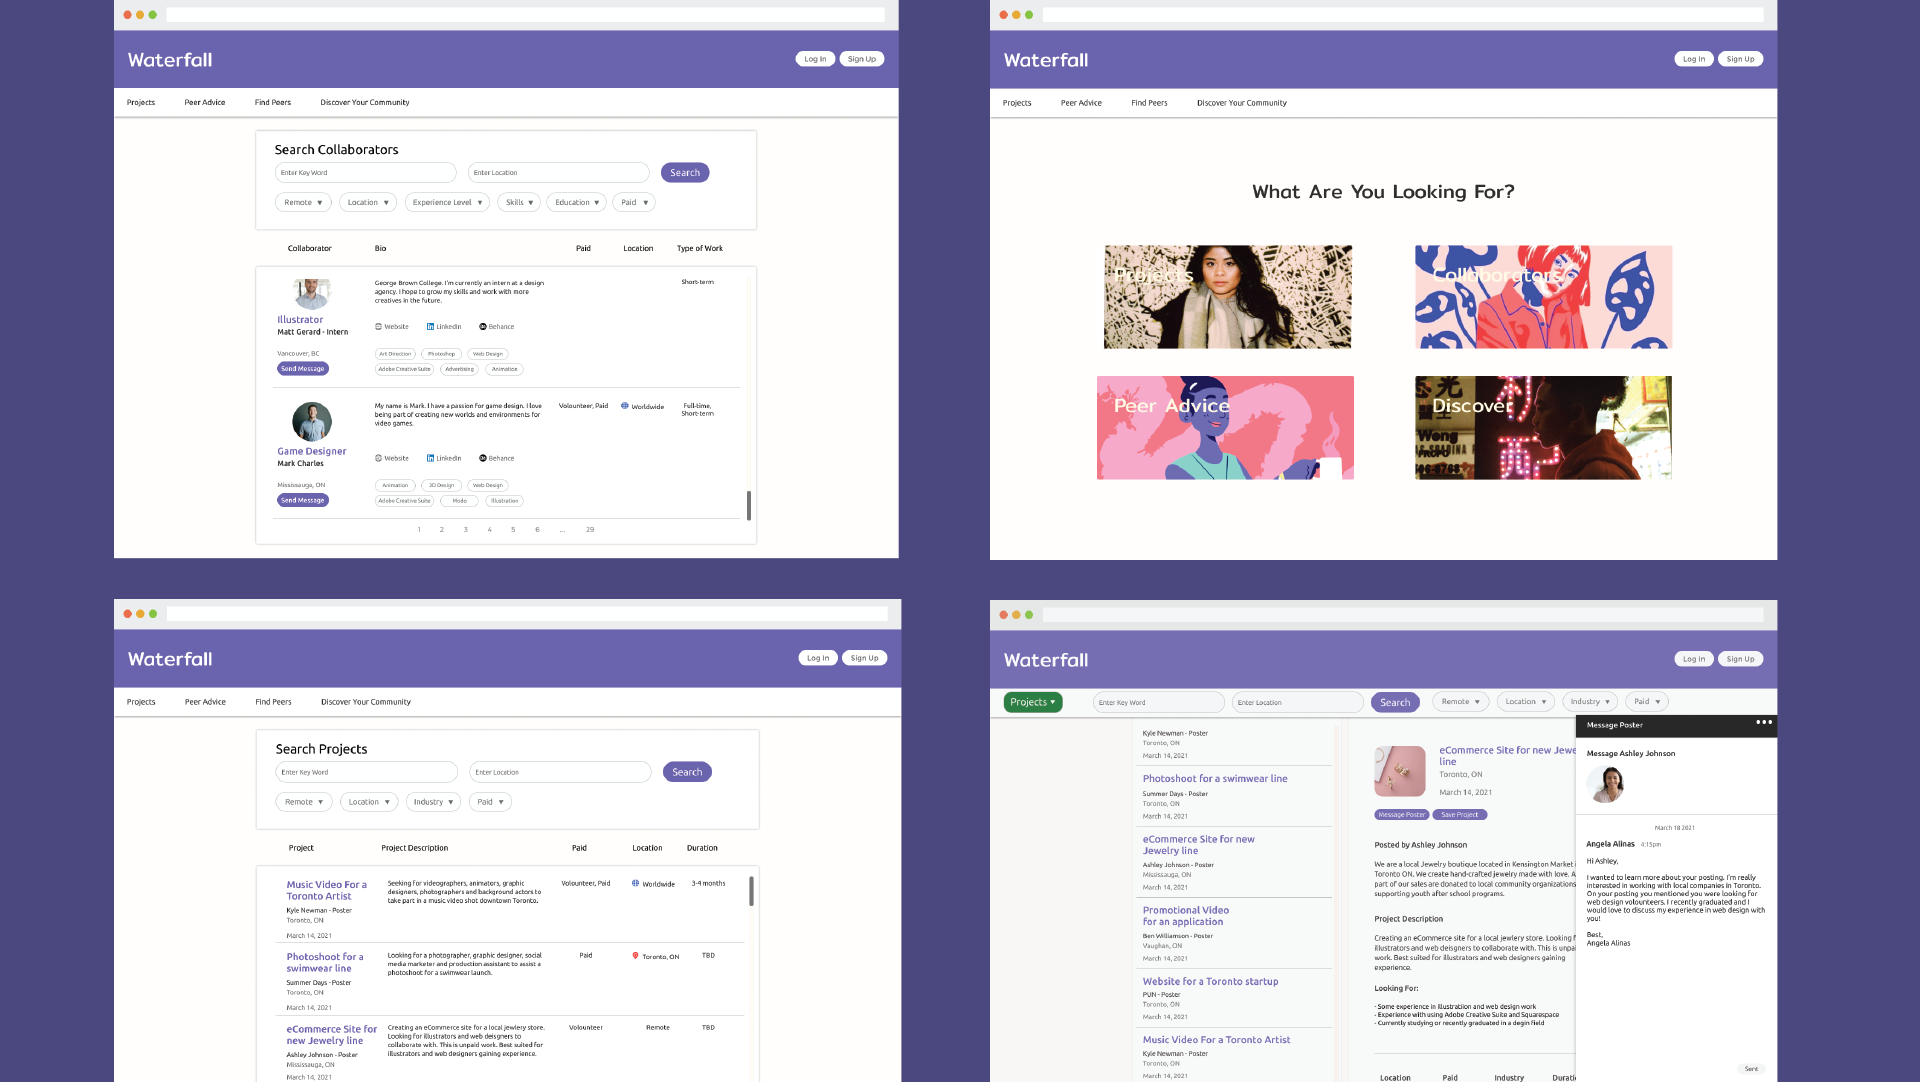
Task: Select Art Direction skill tag for Matt Gerard
Action: 395,354
